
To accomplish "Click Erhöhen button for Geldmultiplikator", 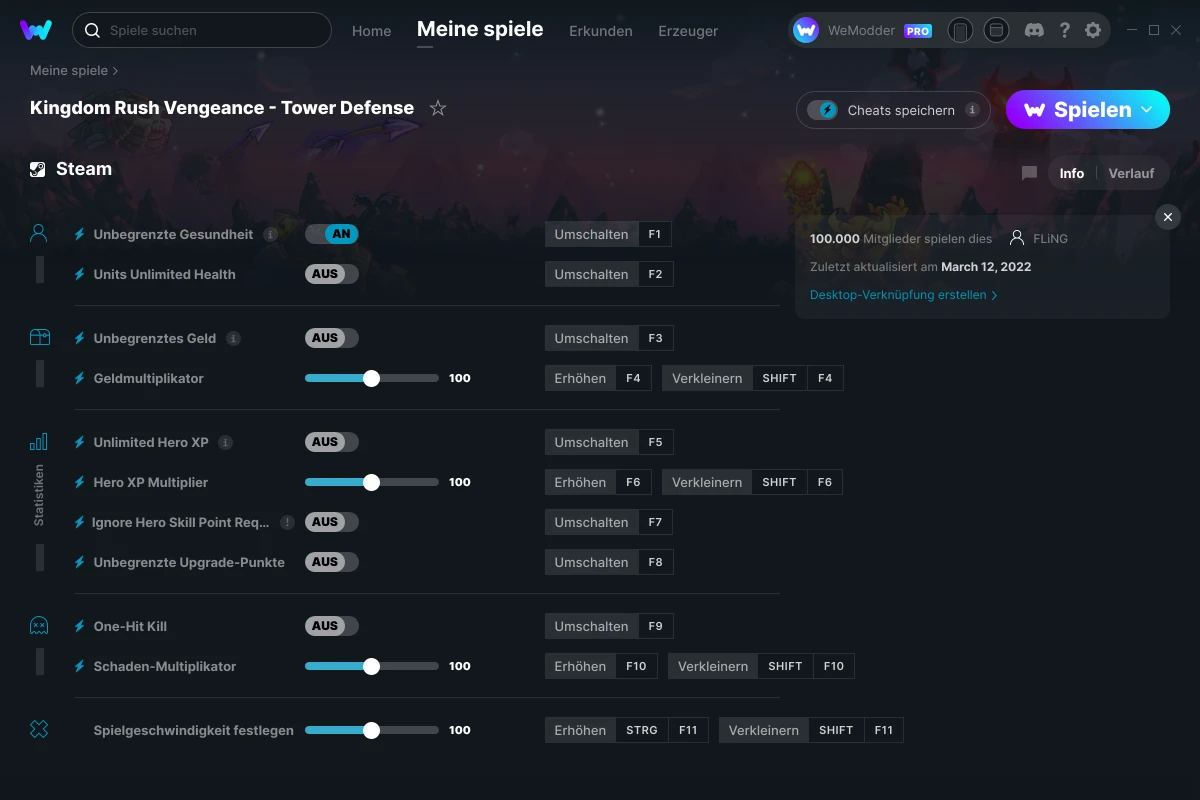I will (581, 378).
